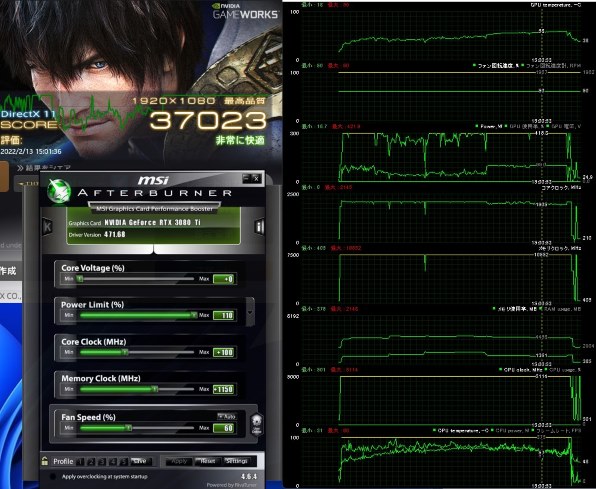Select profile slot 4
The width and height of the screenshot is (596, 489).
[x=113, y=461]
